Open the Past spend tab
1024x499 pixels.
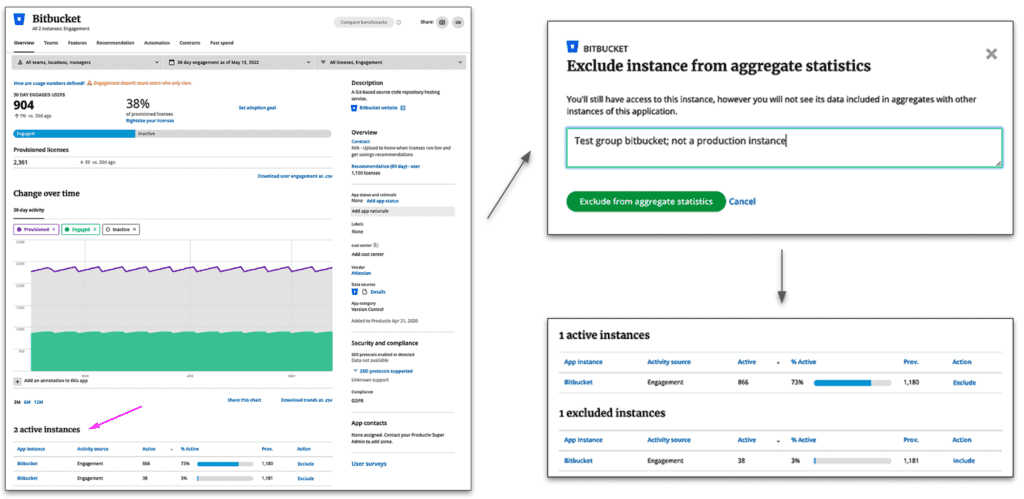pyautogui.click(x=222, y=42)
